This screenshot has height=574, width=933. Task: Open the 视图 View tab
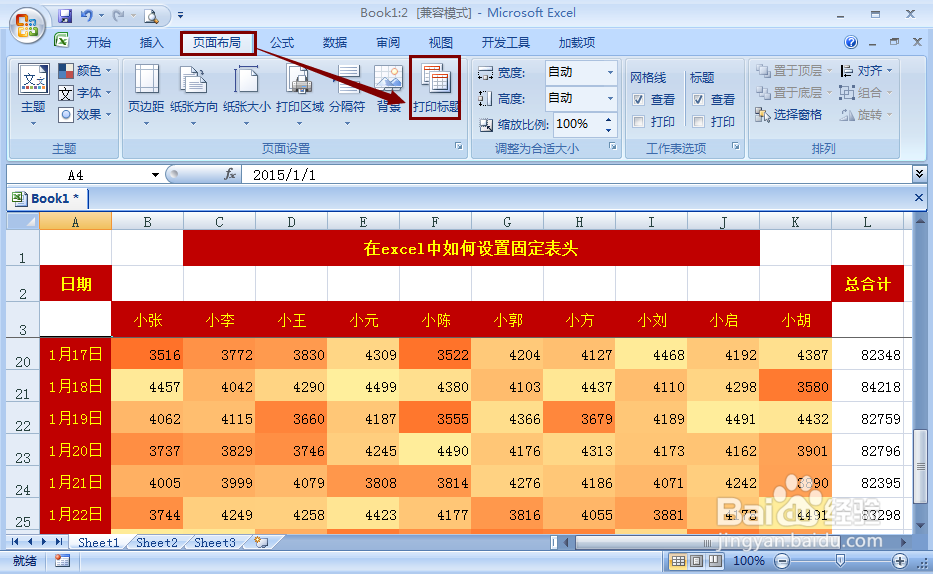click(x=441, y=42)
